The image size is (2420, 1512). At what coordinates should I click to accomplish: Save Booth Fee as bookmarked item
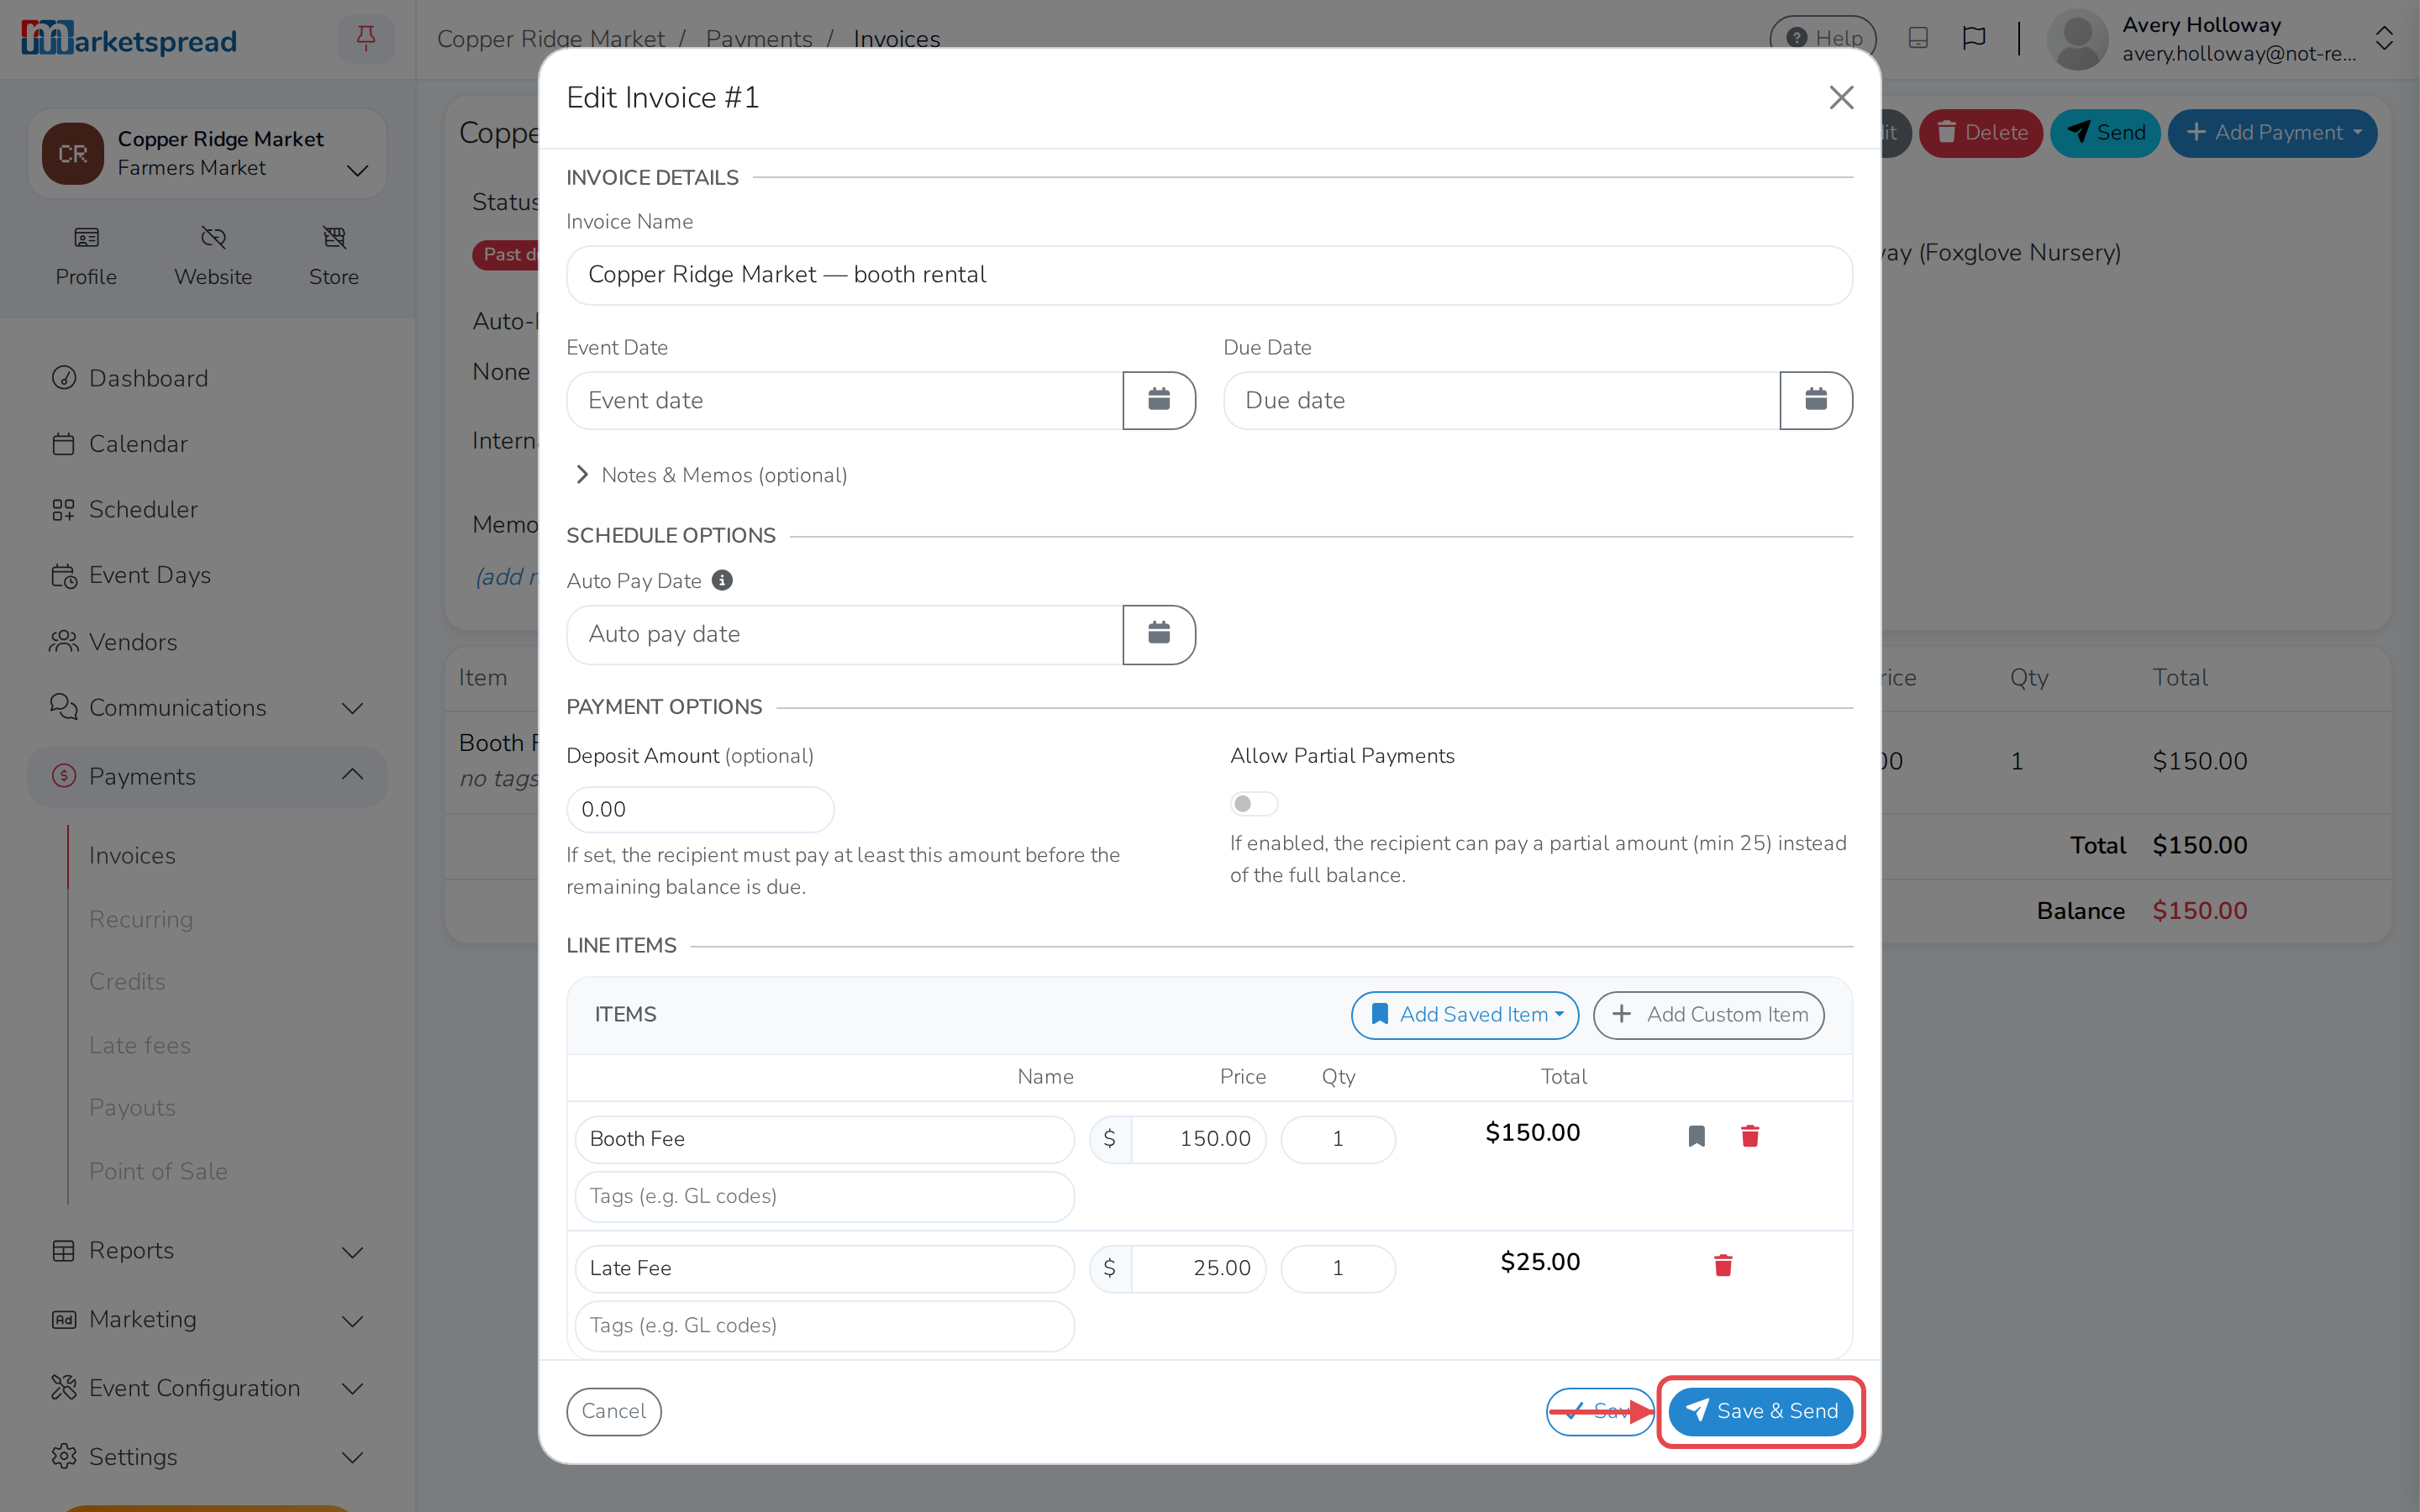(x=1696, y=1136)
